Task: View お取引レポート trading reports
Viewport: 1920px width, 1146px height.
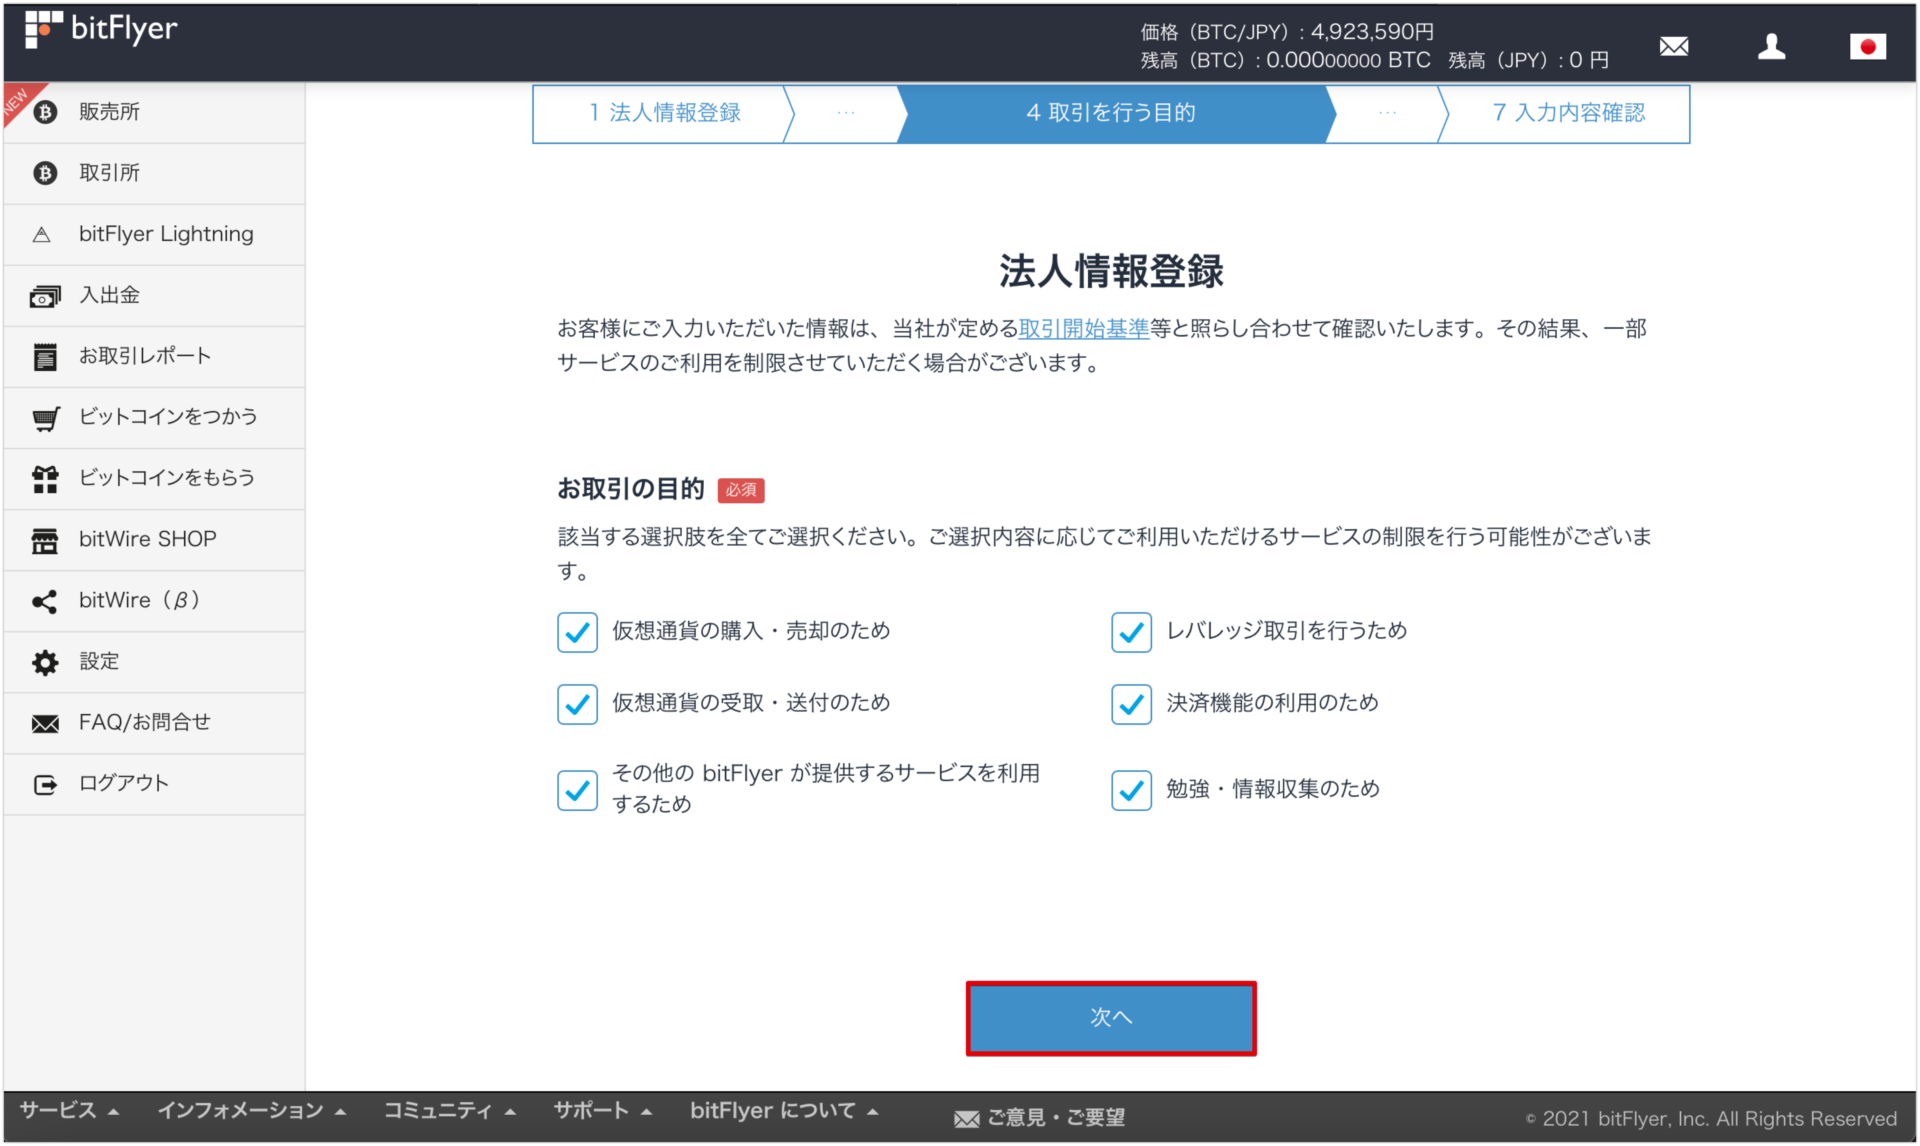Action: (144, 356)
